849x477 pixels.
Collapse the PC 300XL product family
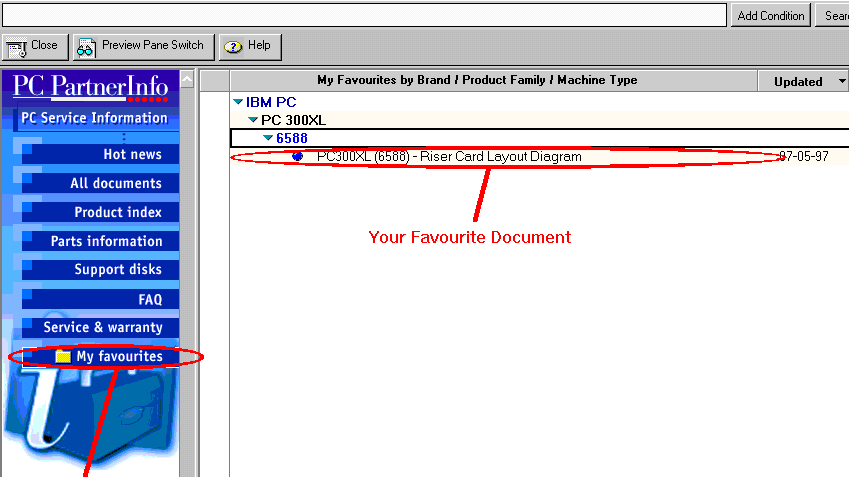[x=253, y=120]
